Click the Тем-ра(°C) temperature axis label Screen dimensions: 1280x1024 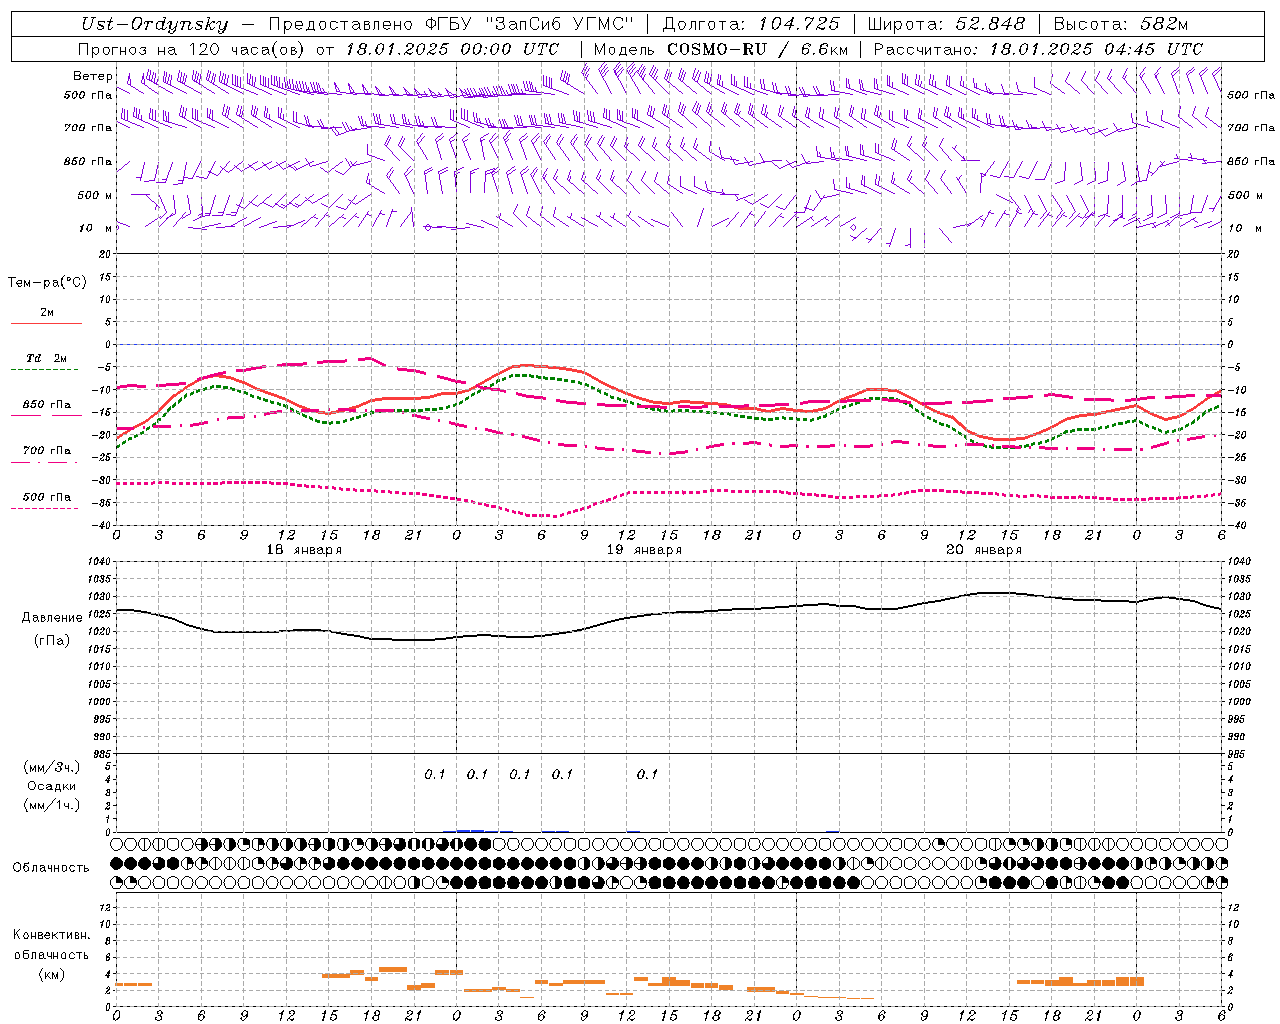tap(47, 283)
